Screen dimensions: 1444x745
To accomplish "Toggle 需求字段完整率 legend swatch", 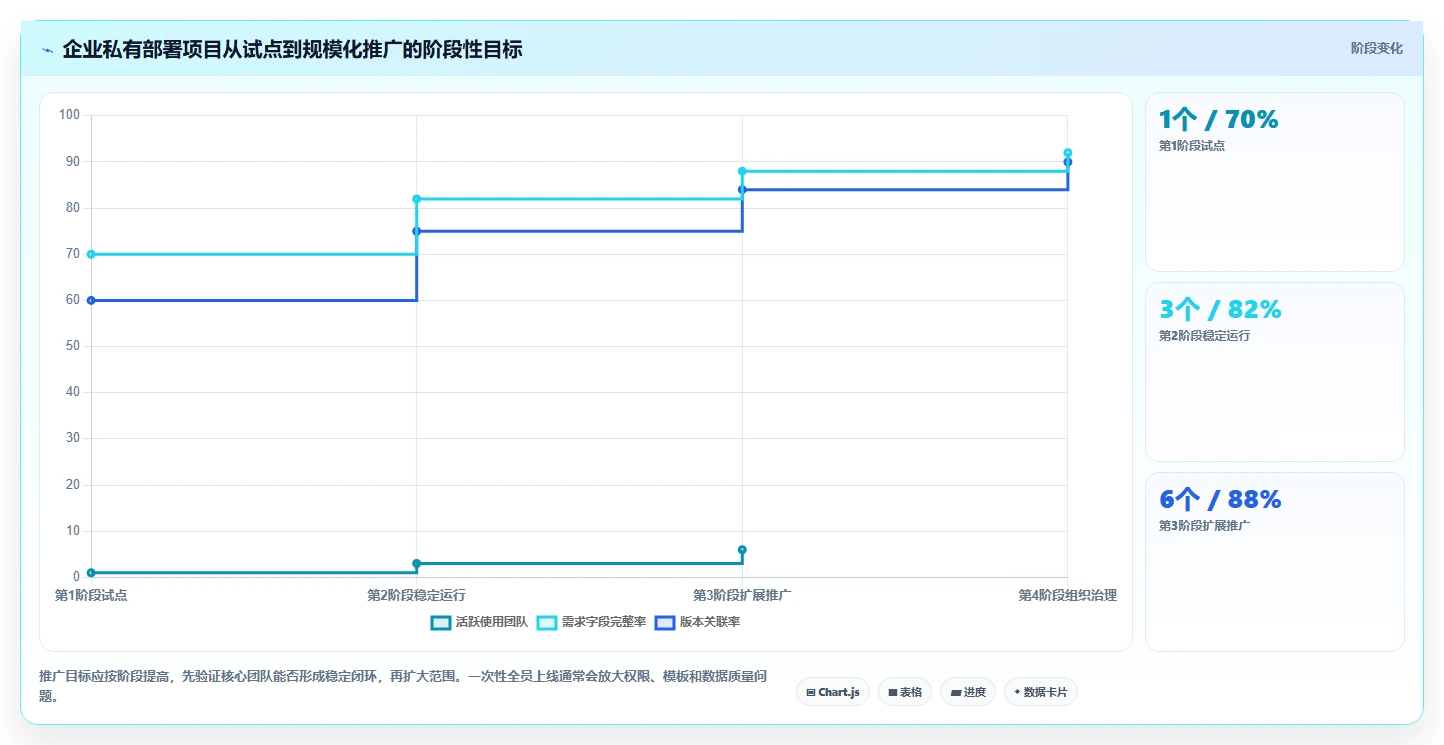I will point(547,622).
